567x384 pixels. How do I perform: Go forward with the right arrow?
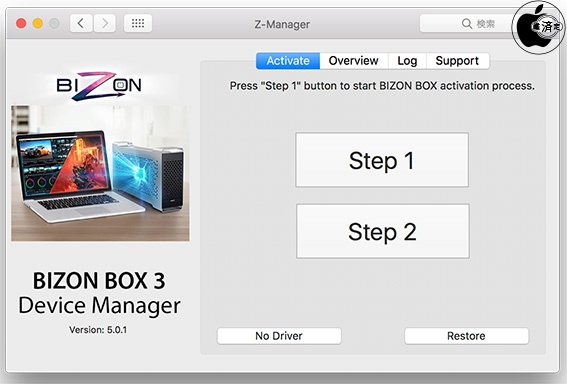(x=105, y=24)
